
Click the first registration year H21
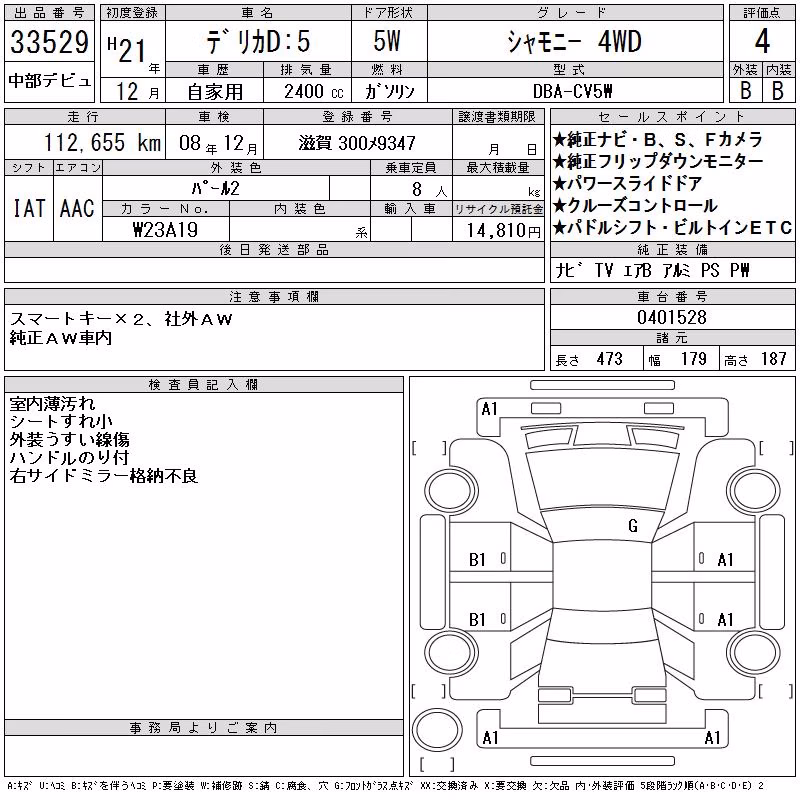127,49
